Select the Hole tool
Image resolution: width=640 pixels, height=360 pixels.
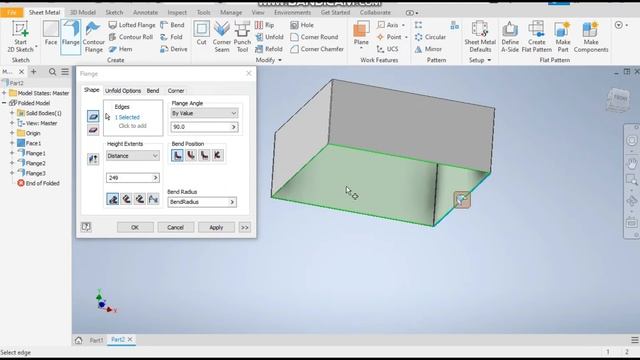[302, 25]
